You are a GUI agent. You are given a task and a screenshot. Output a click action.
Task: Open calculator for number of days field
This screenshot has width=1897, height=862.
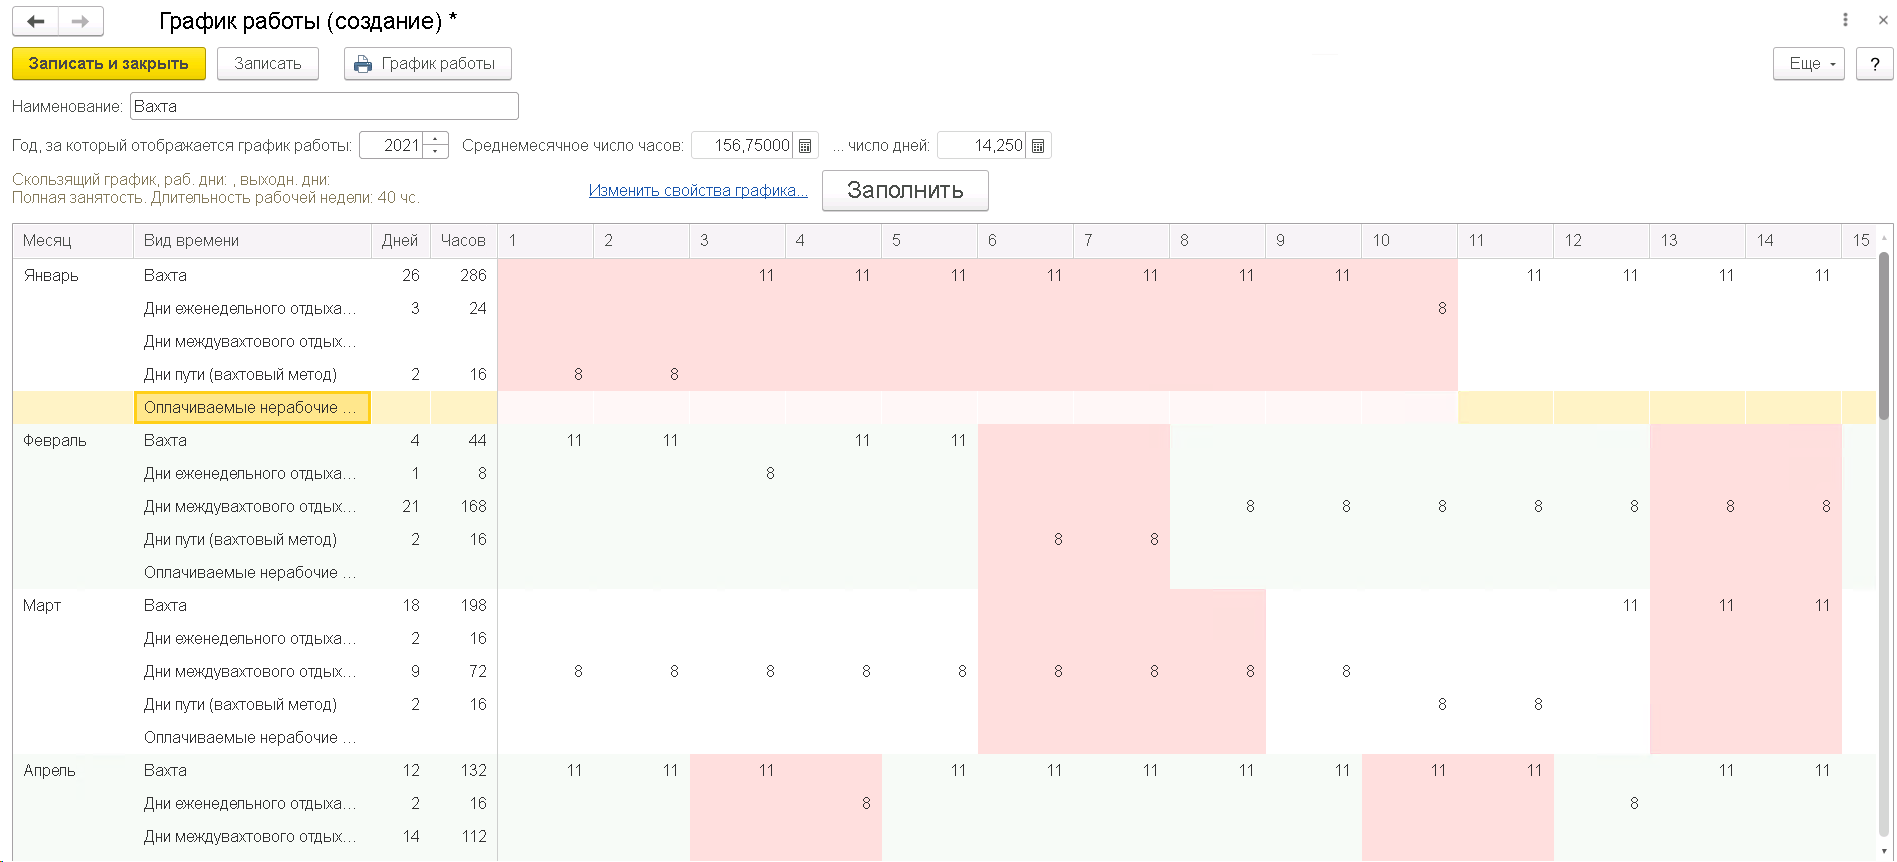click(x=1038, y=146)
